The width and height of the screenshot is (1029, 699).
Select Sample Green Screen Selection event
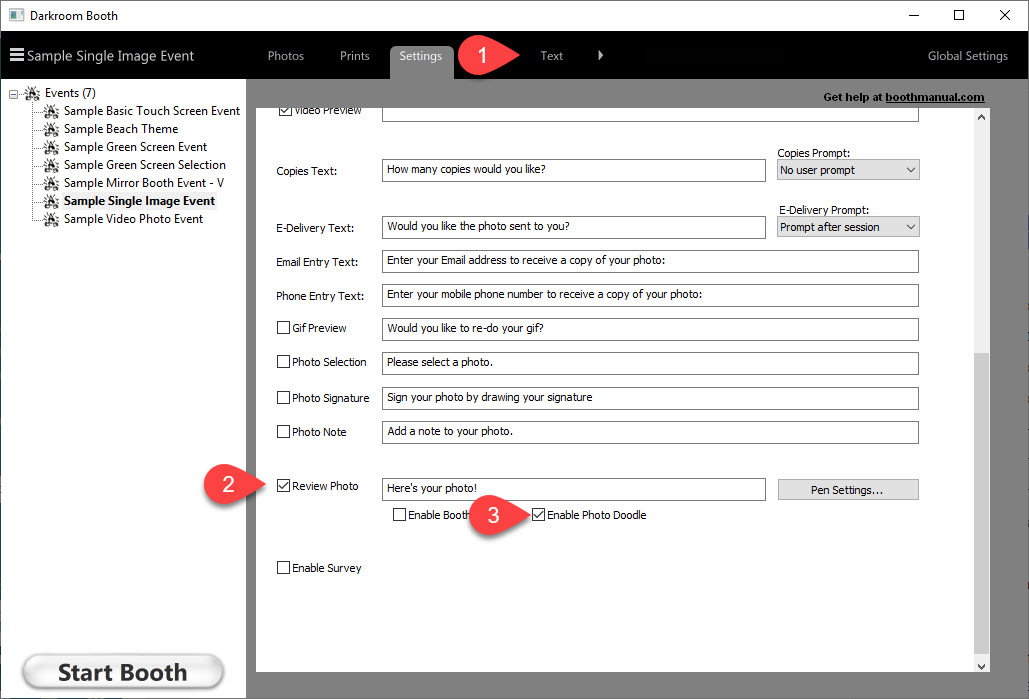coord(144,165)
